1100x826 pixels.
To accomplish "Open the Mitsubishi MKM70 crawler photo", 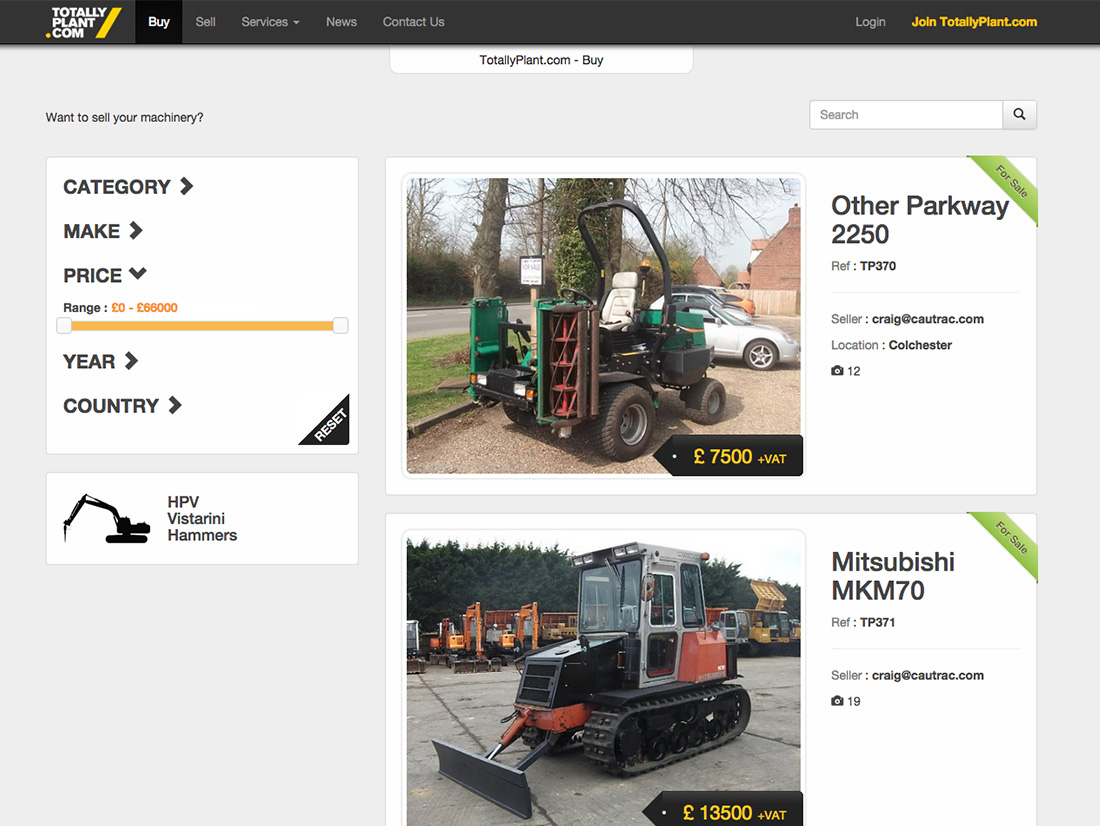I will pos(603,680).
